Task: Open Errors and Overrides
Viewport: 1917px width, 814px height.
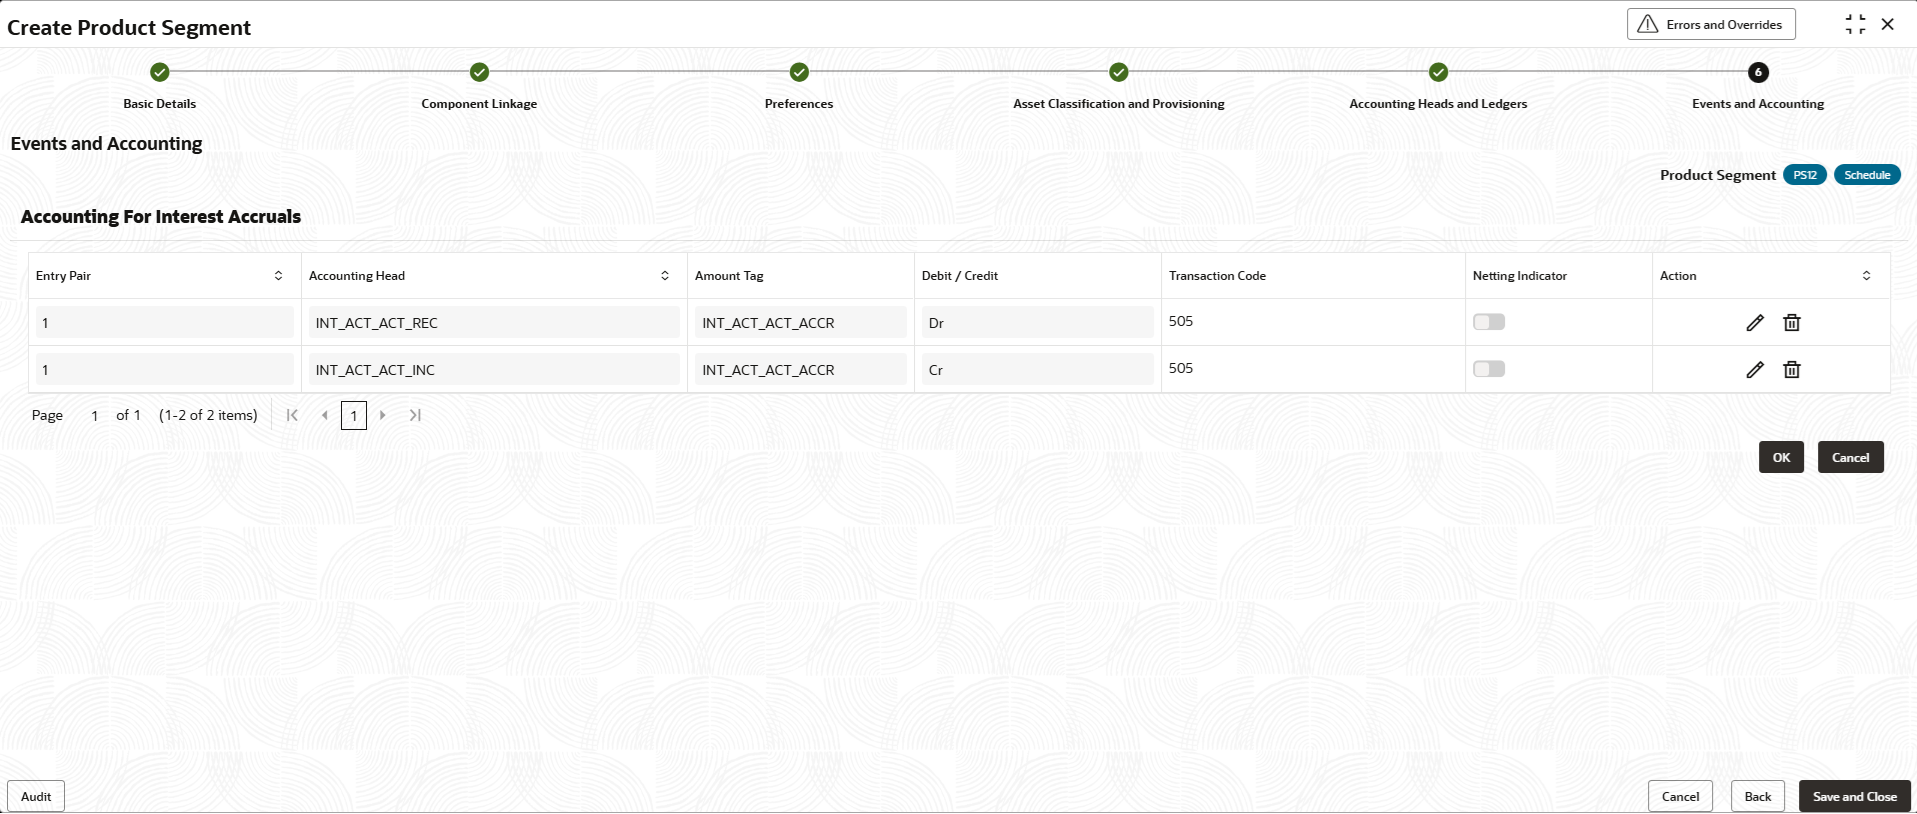Action: coord(1711,24)
